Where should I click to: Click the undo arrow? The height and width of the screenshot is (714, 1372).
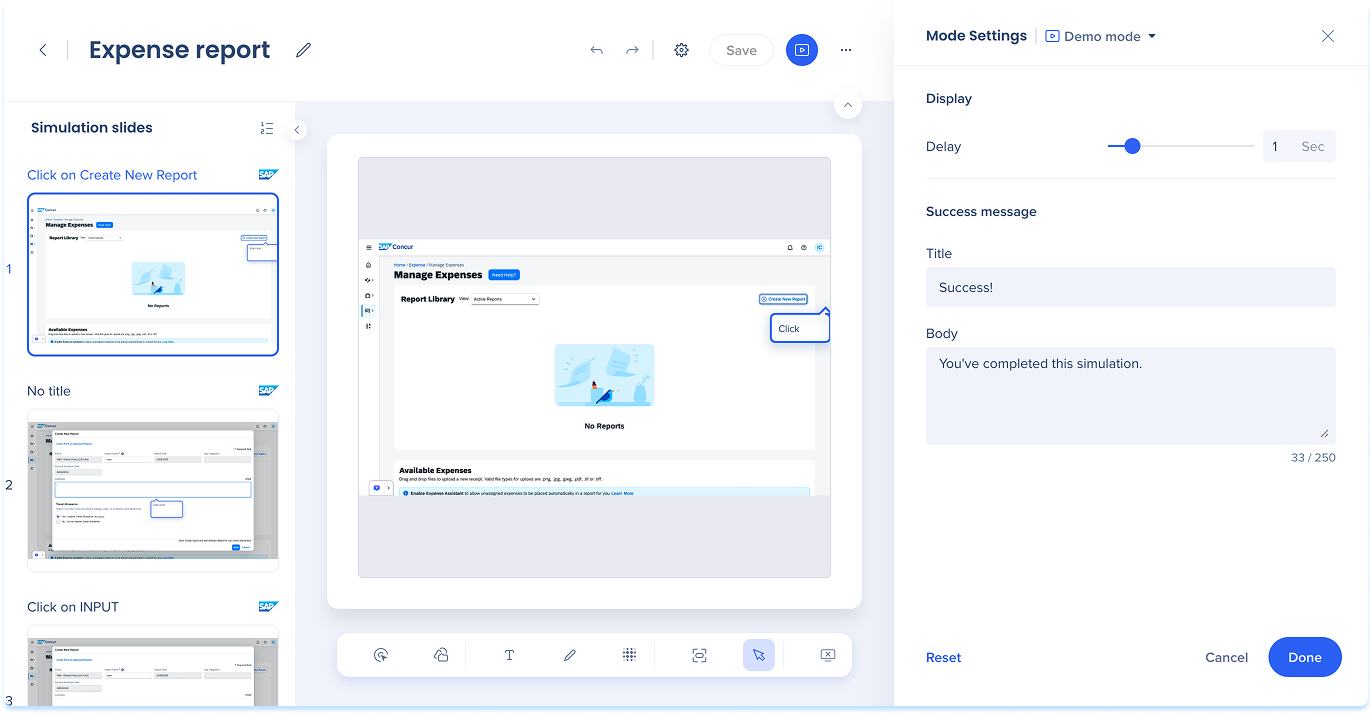[x=596, y=50]
